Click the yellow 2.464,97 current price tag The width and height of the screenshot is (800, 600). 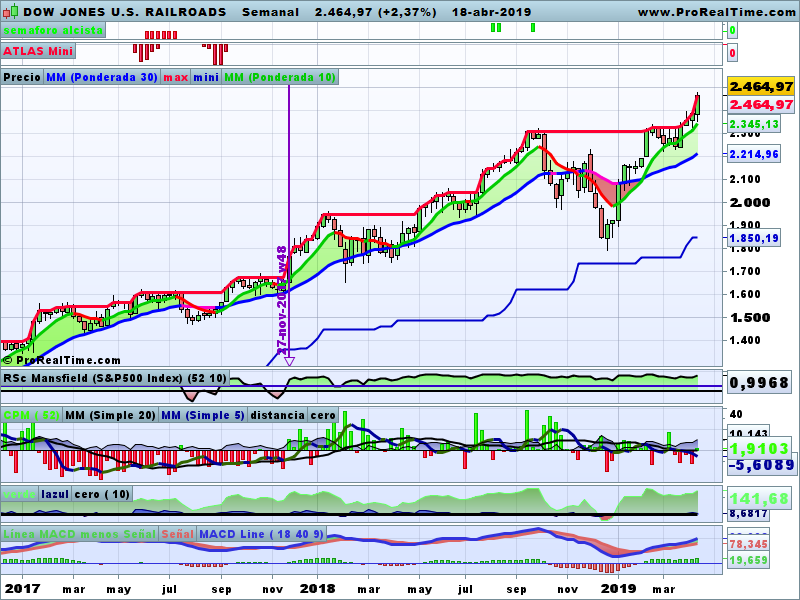click(x=761, y=87)
